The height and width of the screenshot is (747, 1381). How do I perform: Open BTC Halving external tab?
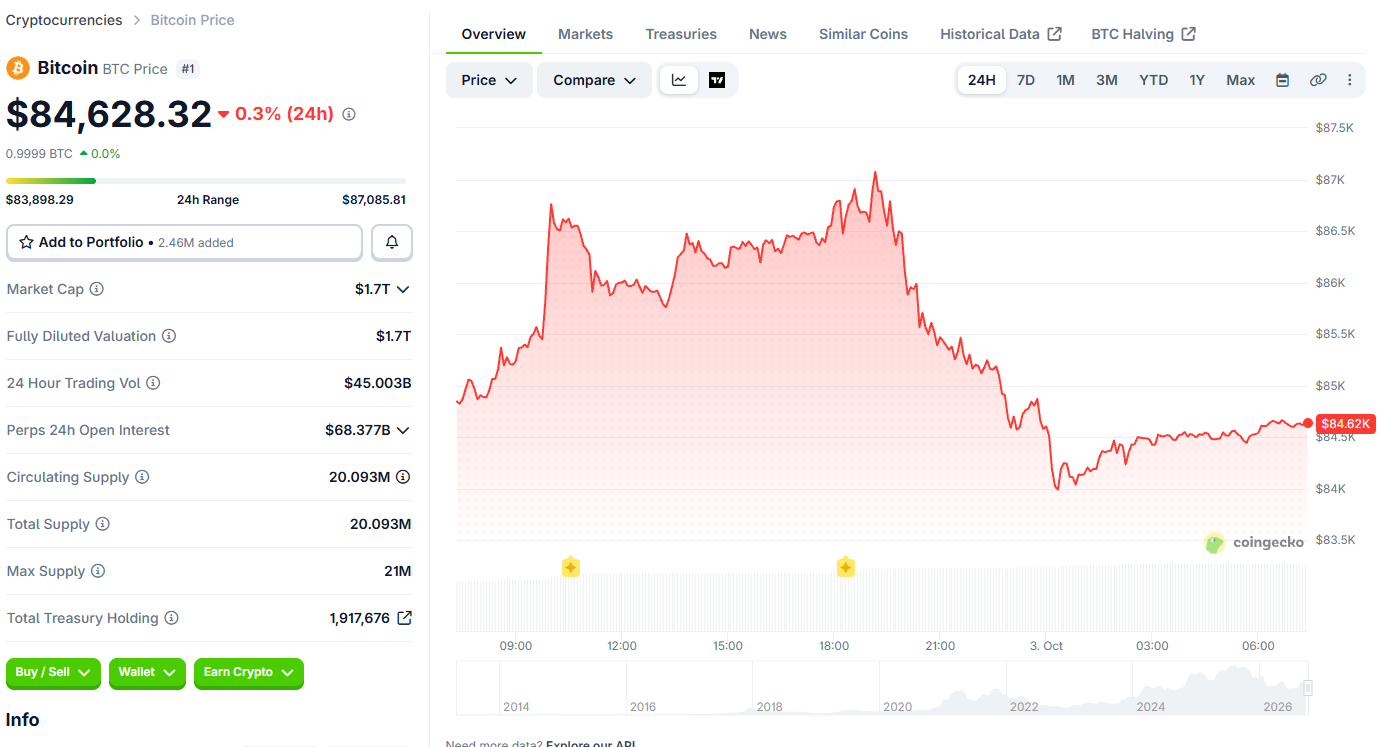(1143, 34)
